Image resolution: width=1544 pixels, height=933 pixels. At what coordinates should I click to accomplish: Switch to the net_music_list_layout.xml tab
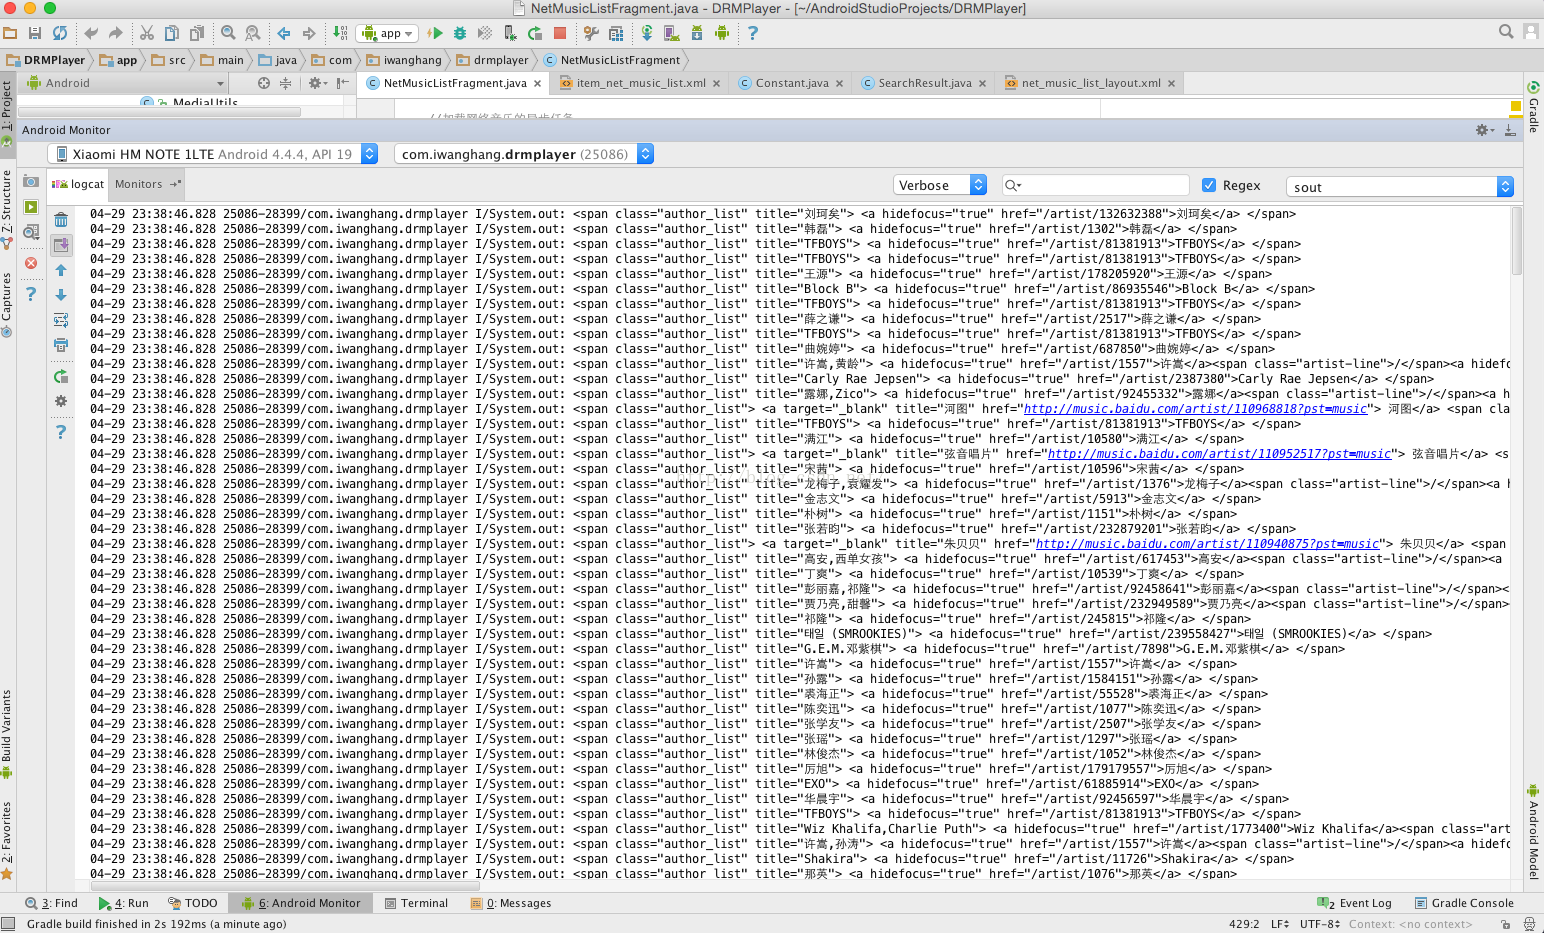click(1091, 83)
